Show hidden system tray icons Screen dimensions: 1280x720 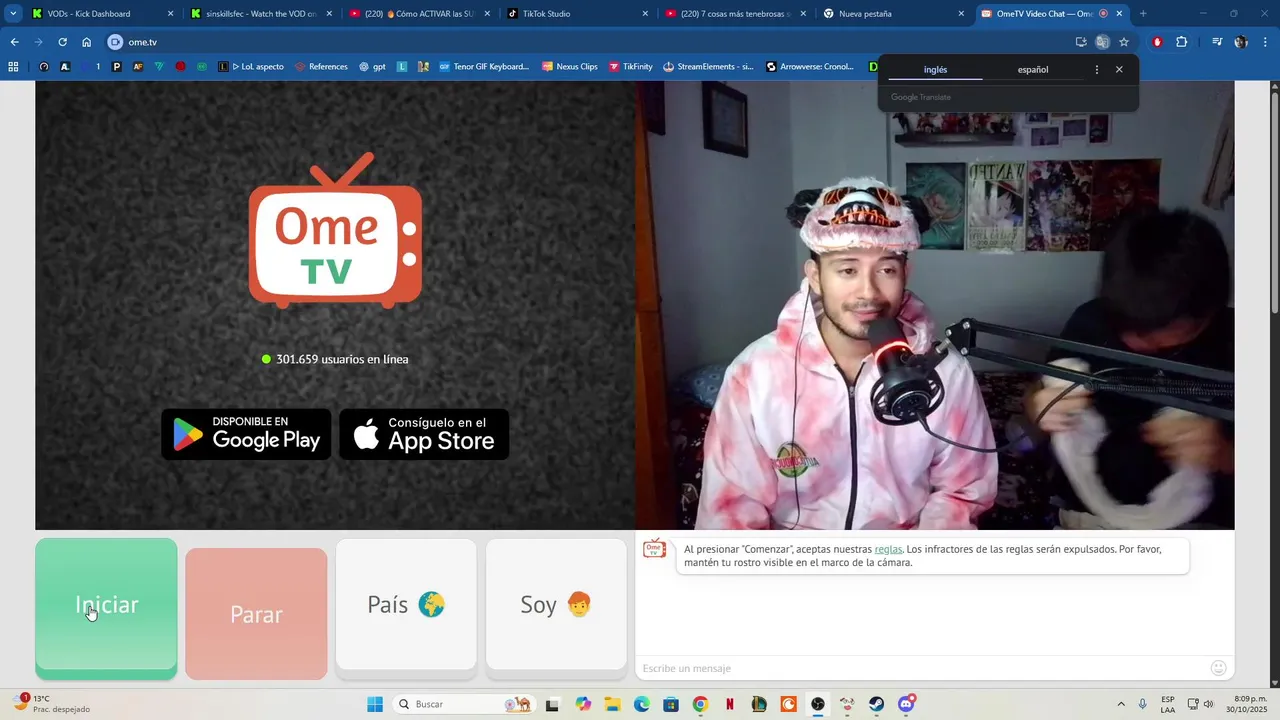[1121, 704]
